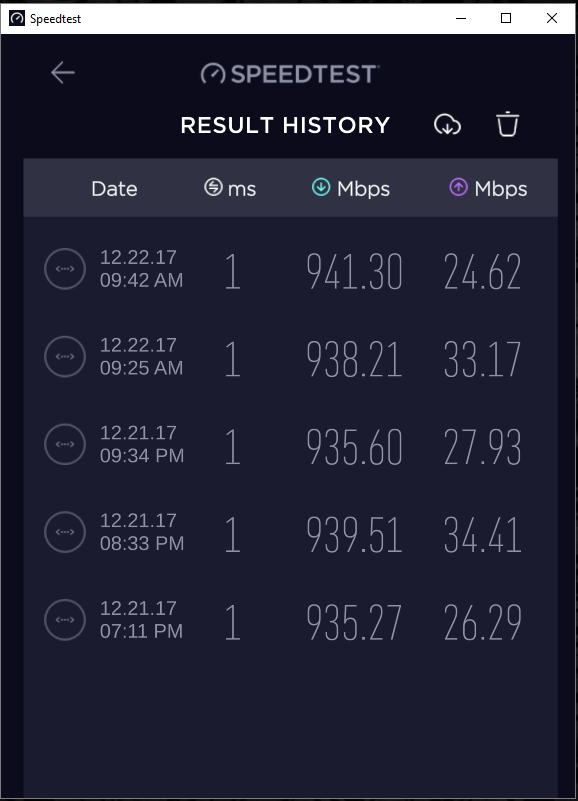Sort by download Mbps column header
Screen dimensions: 578x801
351,189
